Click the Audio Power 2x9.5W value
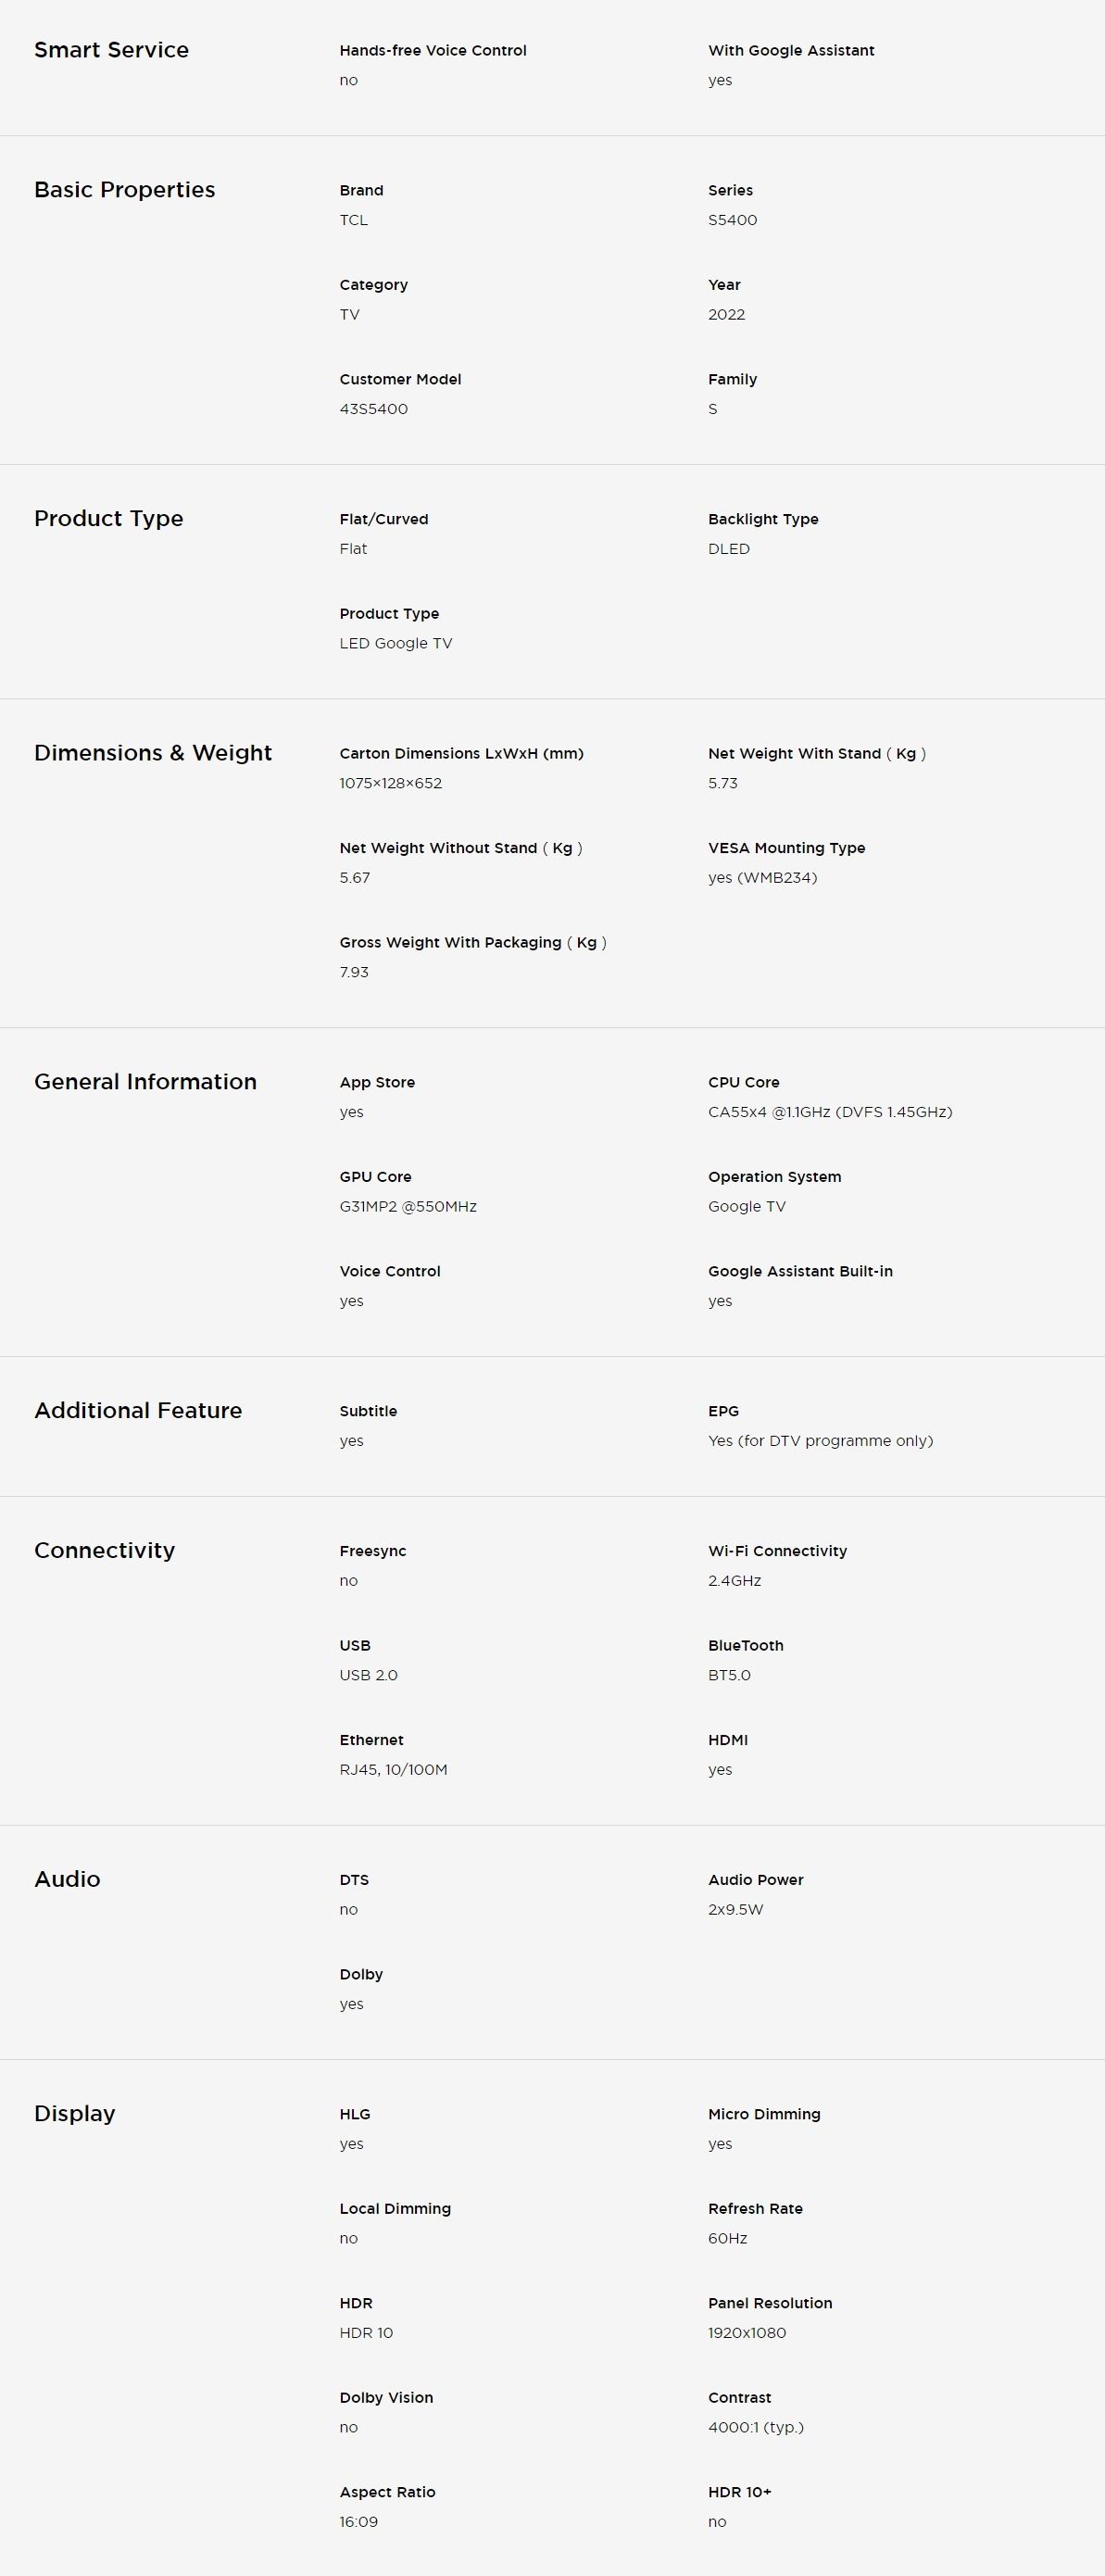Viewport: 1105px width, 2576px height. click(x=735, y=1909)
